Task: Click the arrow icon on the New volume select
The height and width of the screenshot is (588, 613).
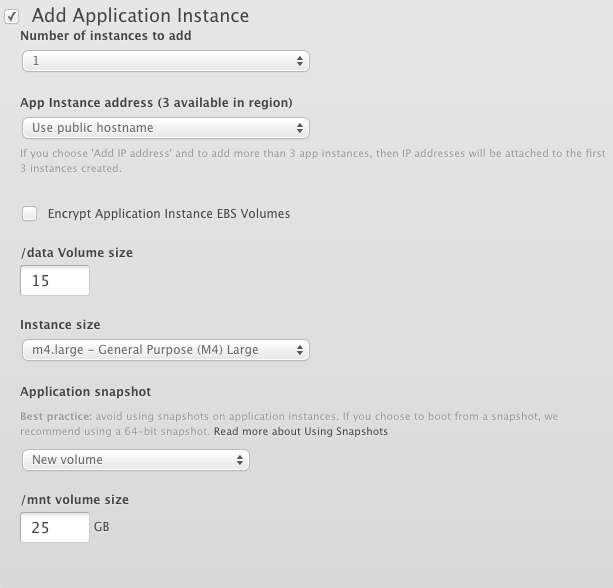Action: coord(240,460)
